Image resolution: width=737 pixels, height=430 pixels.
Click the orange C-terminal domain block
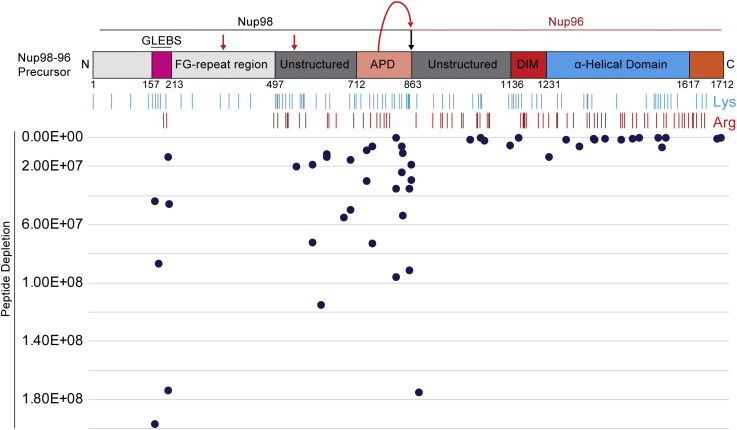[706, 65]
